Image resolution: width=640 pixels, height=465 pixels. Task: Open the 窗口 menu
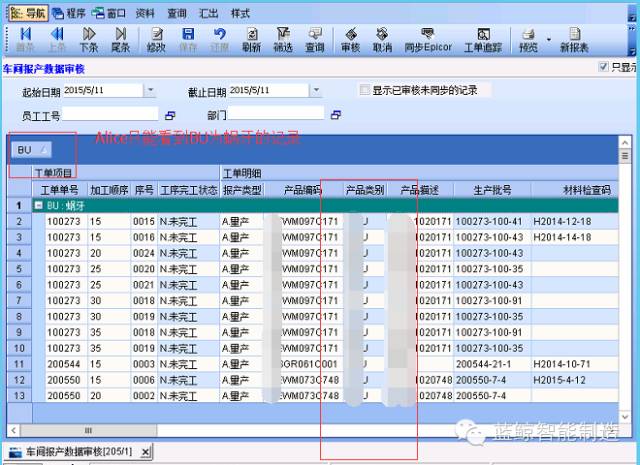[x=109, y=13]
